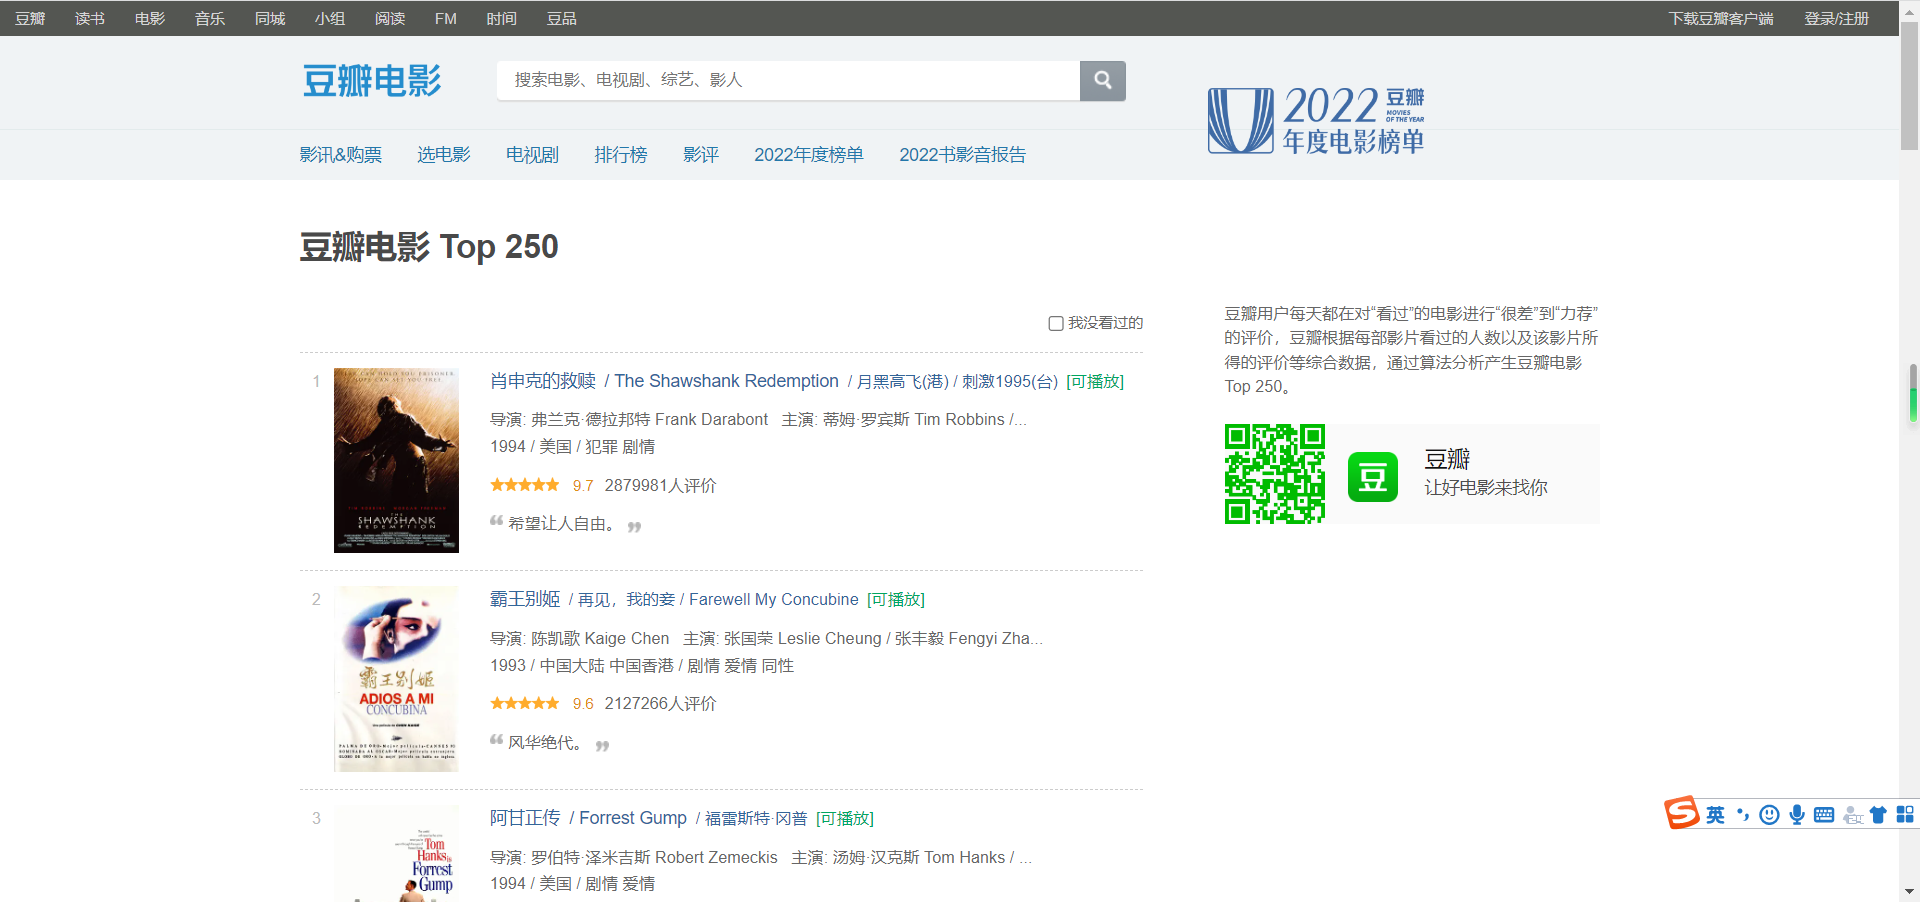Screen dimensions: 1920x902
Task: Open the 豆品 top navigation item
Action: click(x=562, y=18)
